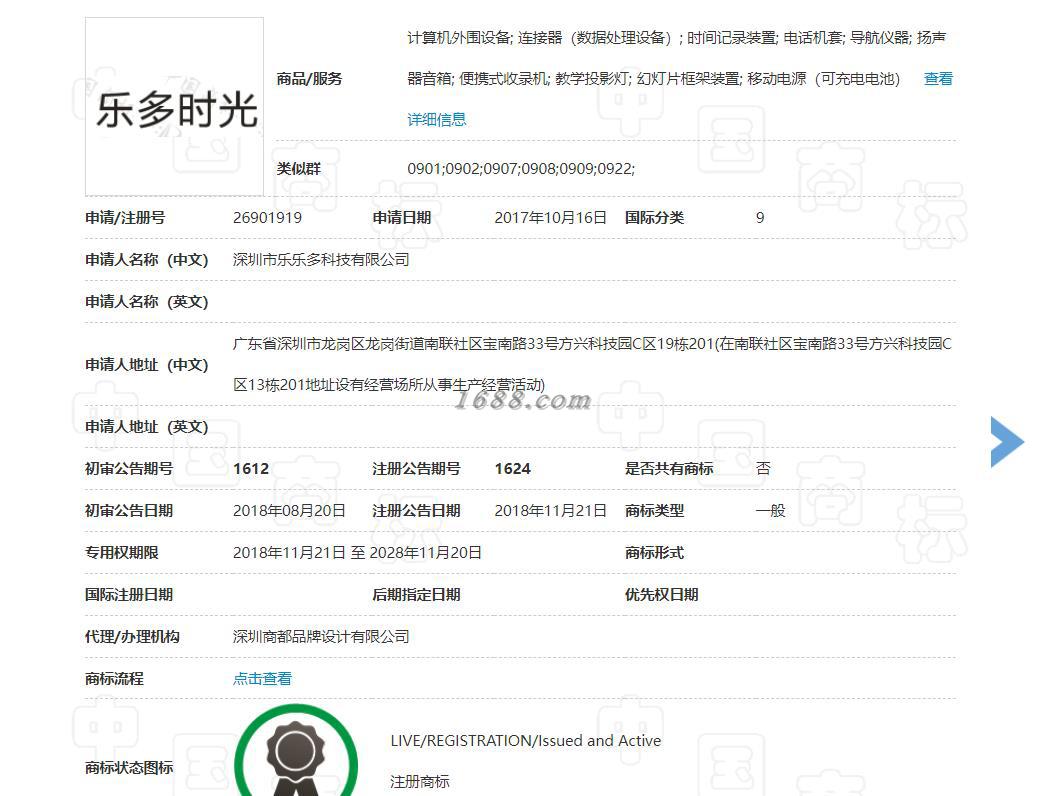Click the blue next arrow on right
The image size is (1044, 796).
(1007, 442)
